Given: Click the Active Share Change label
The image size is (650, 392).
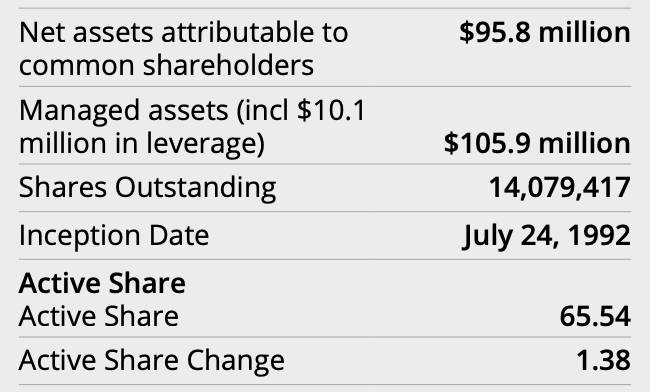Looking at the screenshot, I should (152, 360).
